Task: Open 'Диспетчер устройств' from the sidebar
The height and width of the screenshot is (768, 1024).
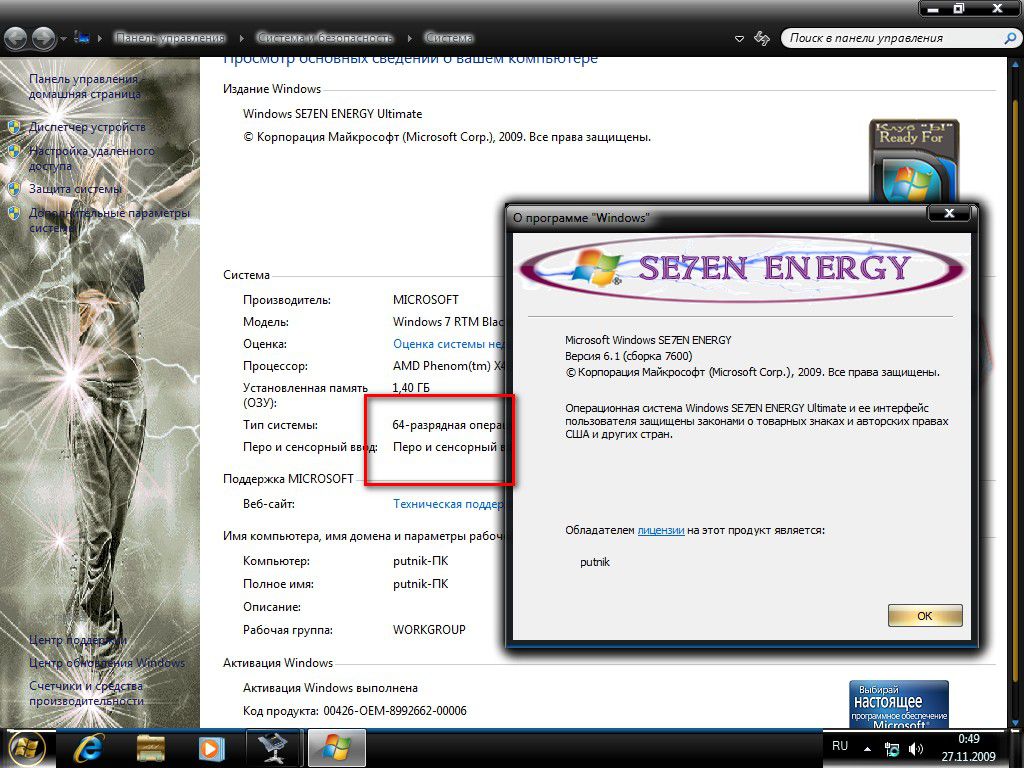Action: point(87,127)
